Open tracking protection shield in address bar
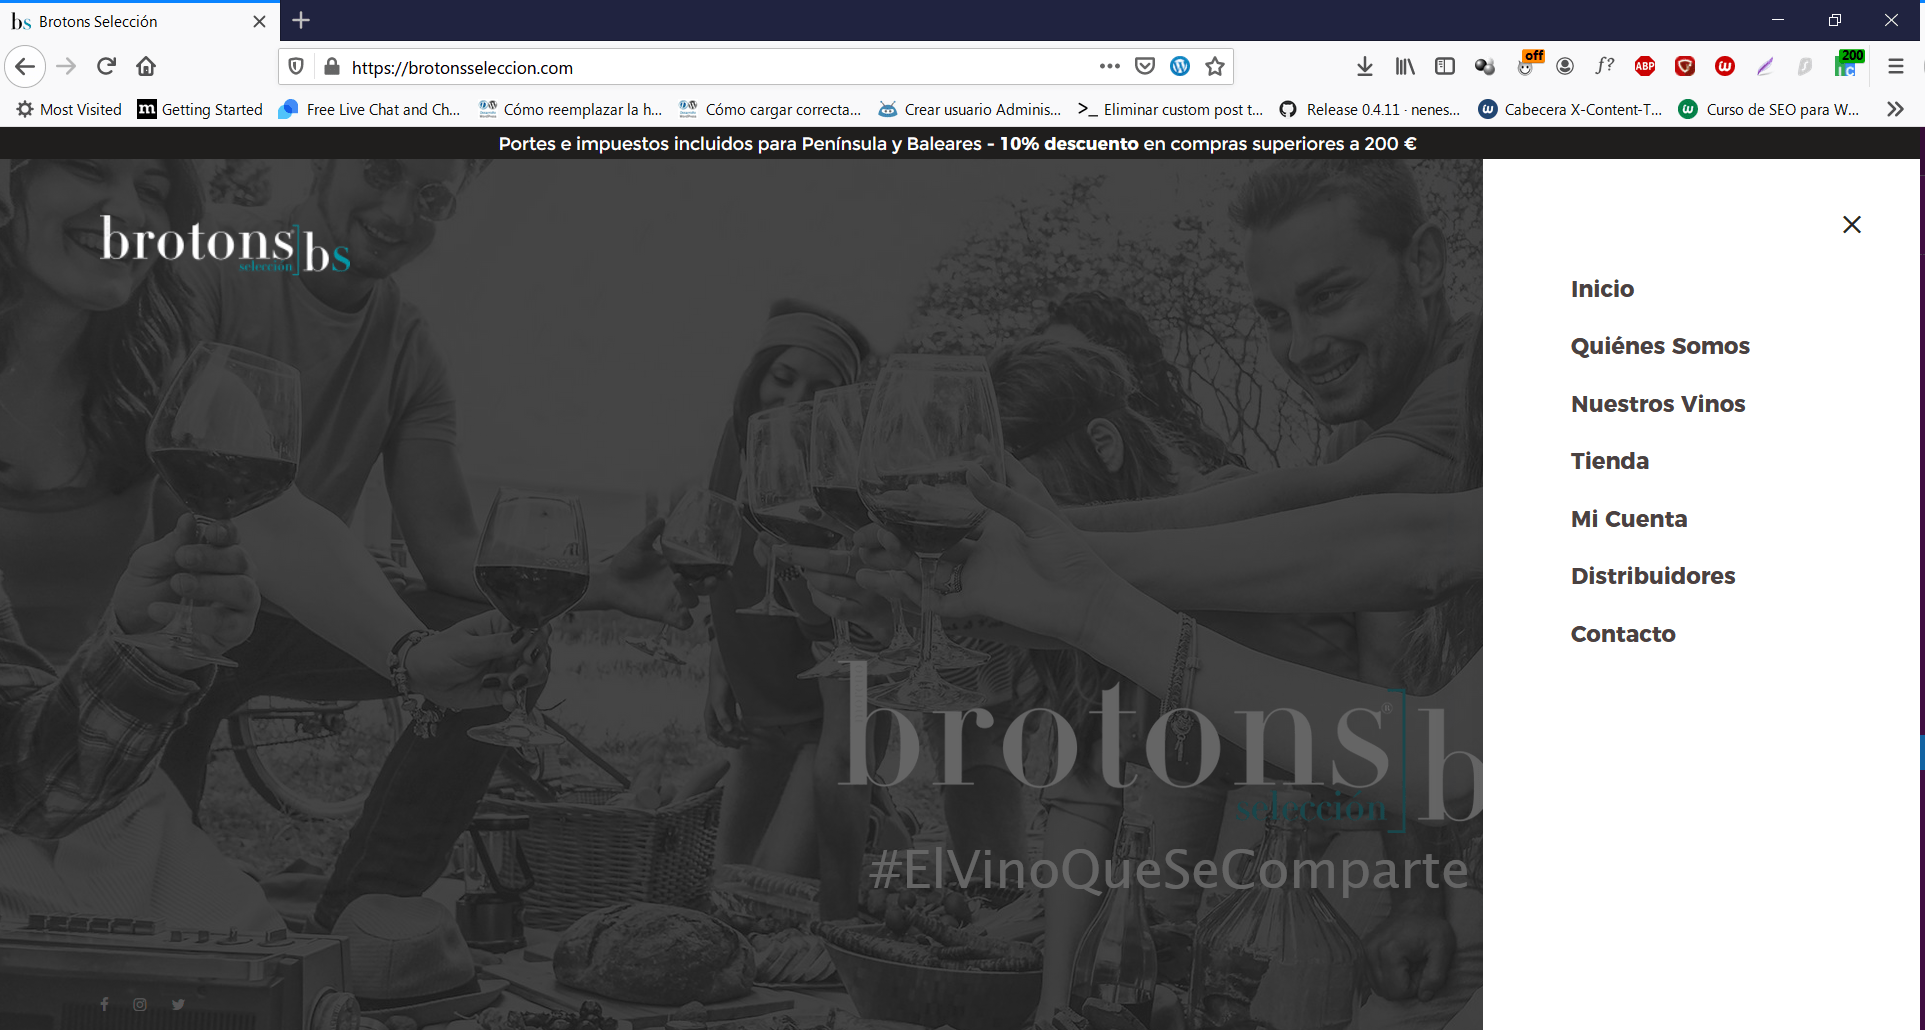Screen dimensions: 1925x1030 [296, 67]
